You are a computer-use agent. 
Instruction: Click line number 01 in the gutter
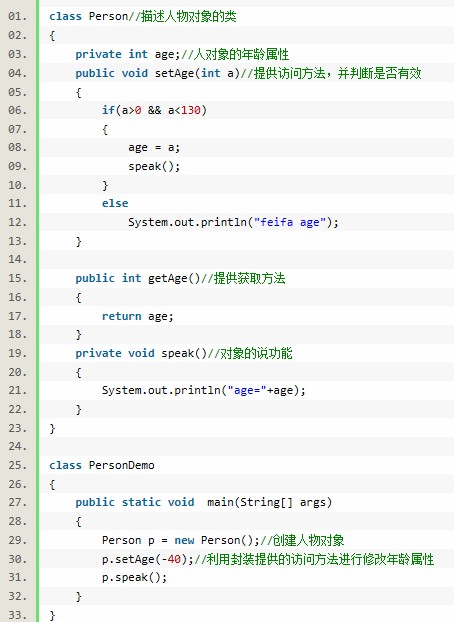(x=17, y=16)
